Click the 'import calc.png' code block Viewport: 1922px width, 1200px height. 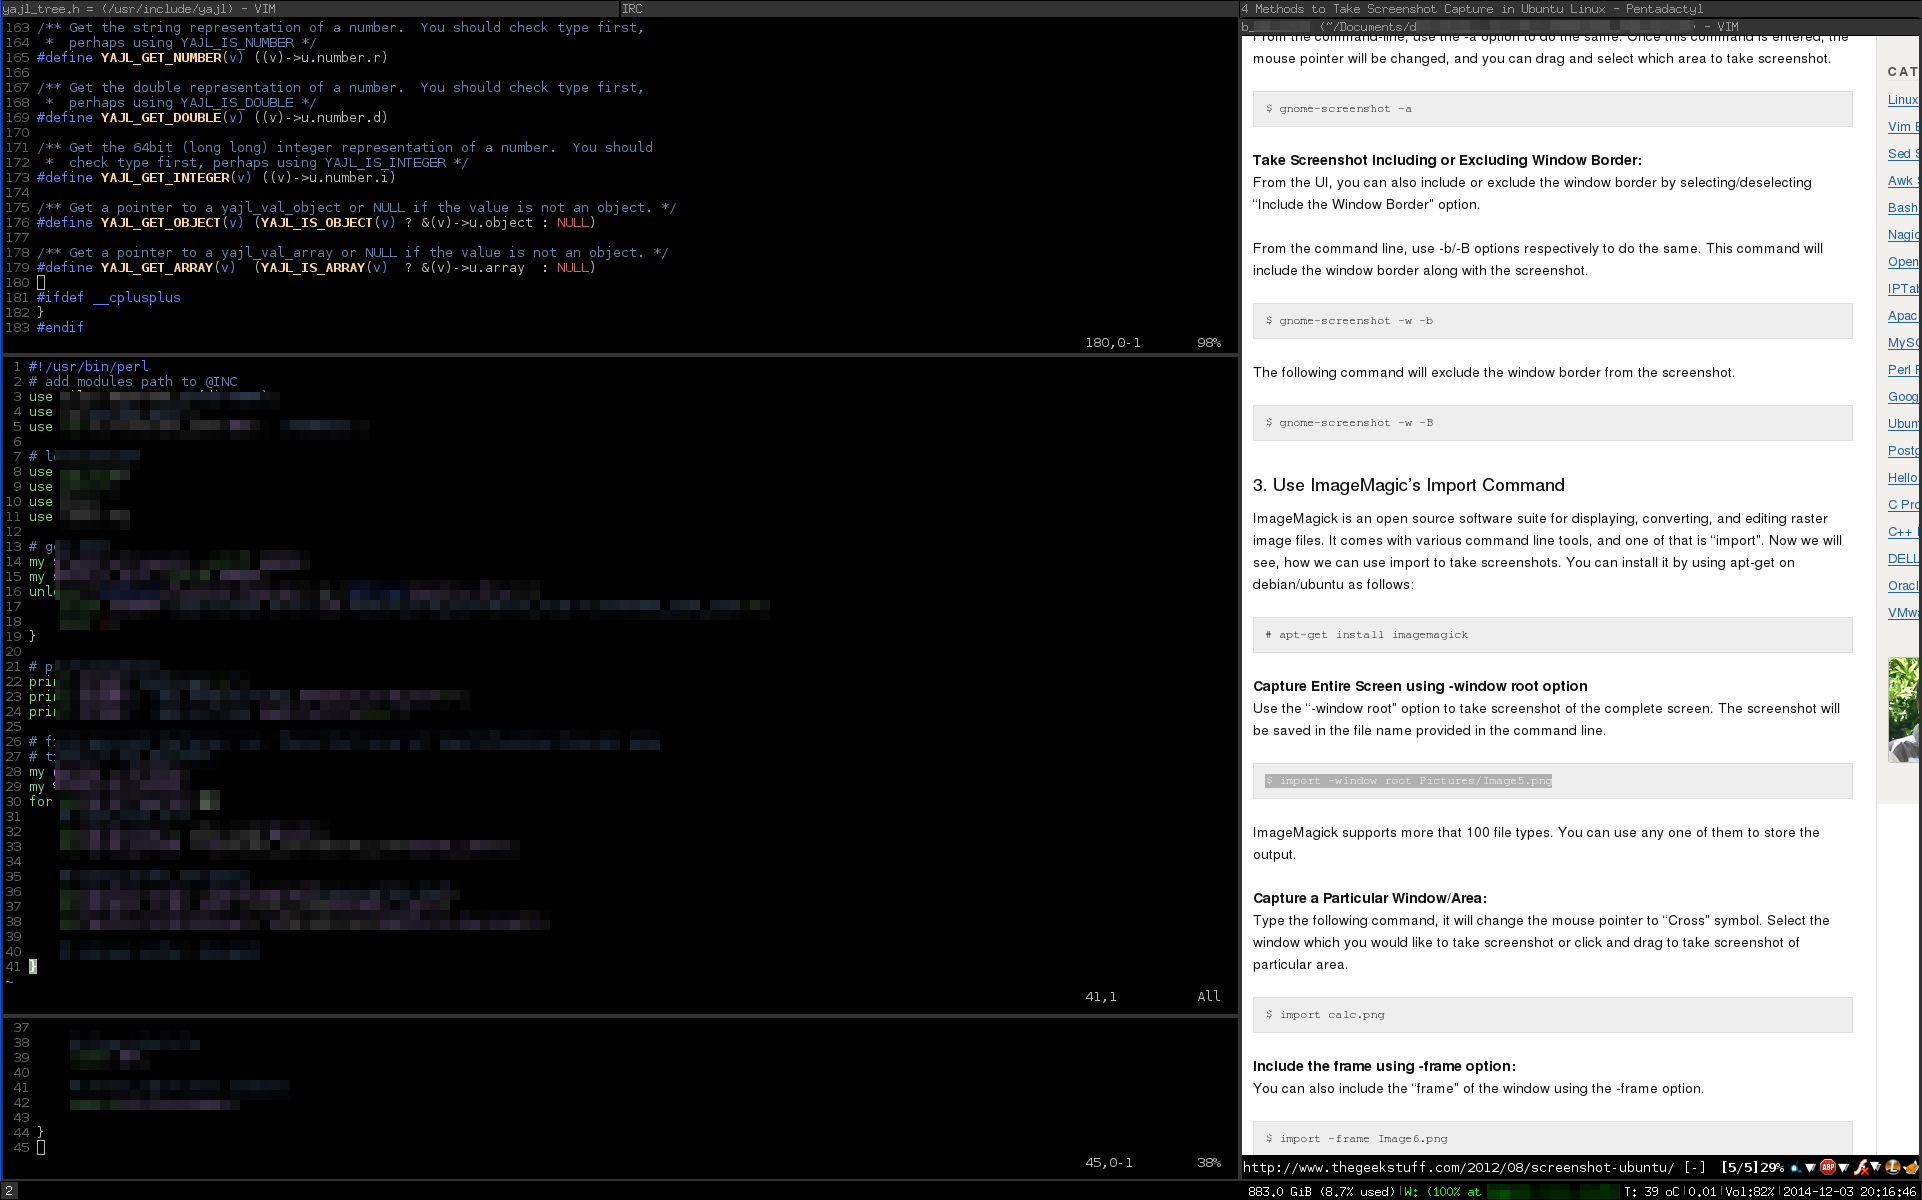coord(1552,1015)
